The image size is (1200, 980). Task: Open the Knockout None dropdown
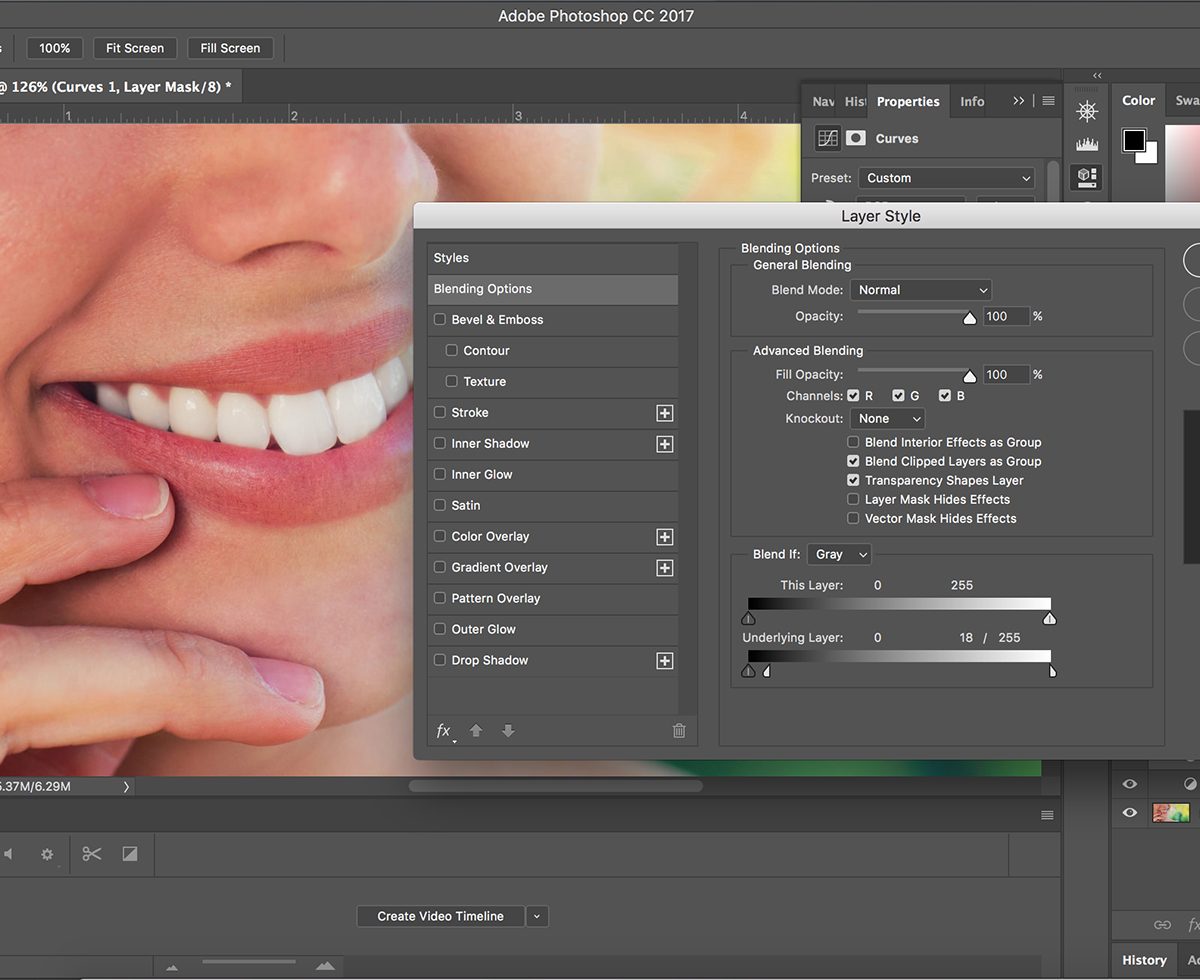(x=887, y=419)
